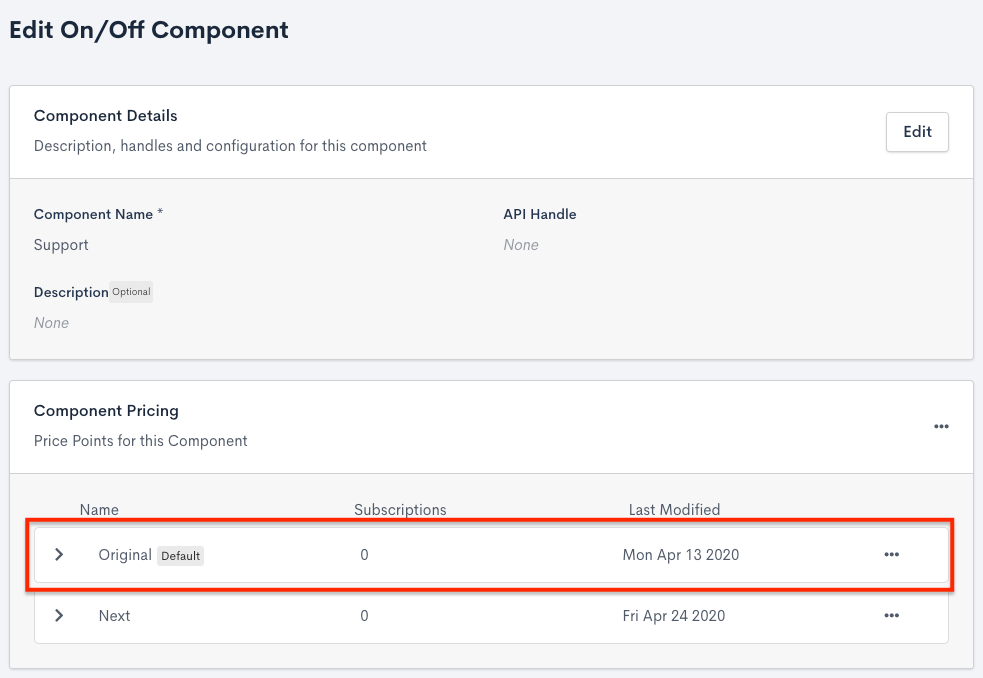Expand the Next price point row
The height and width of the screenshot is (678, 983).
coord(59,616)
